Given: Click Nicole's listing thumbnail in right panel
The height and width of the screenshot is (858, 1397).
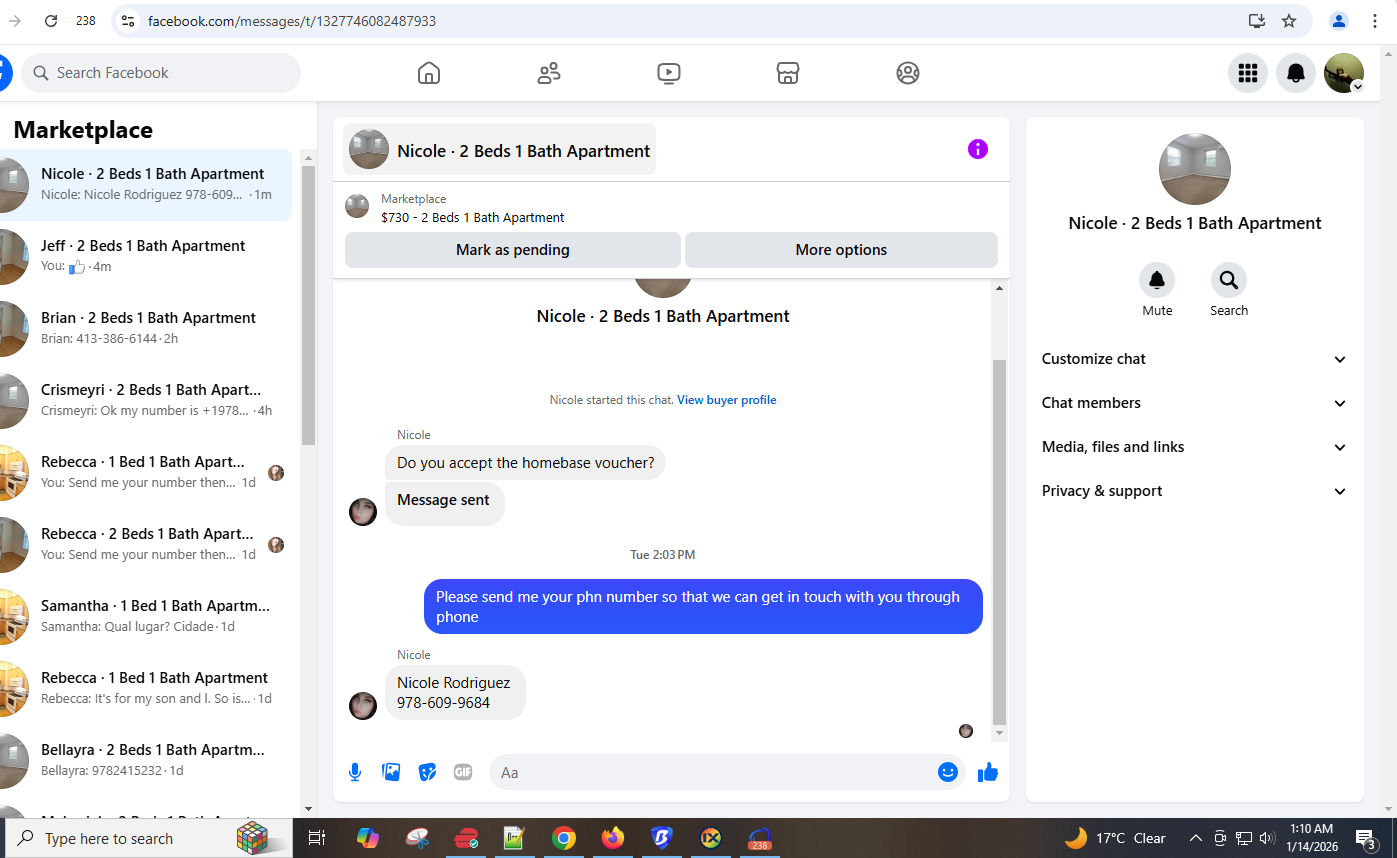Looking at the screenshot, I should [1194, 169].
